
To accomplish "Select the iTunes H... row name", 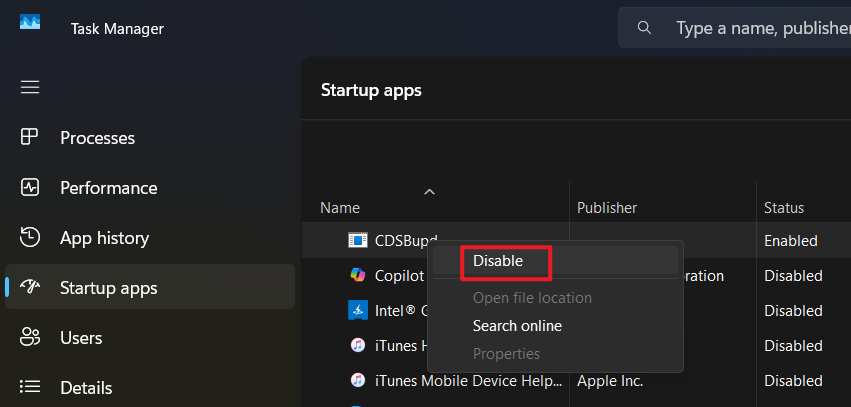I will point(403,346).
